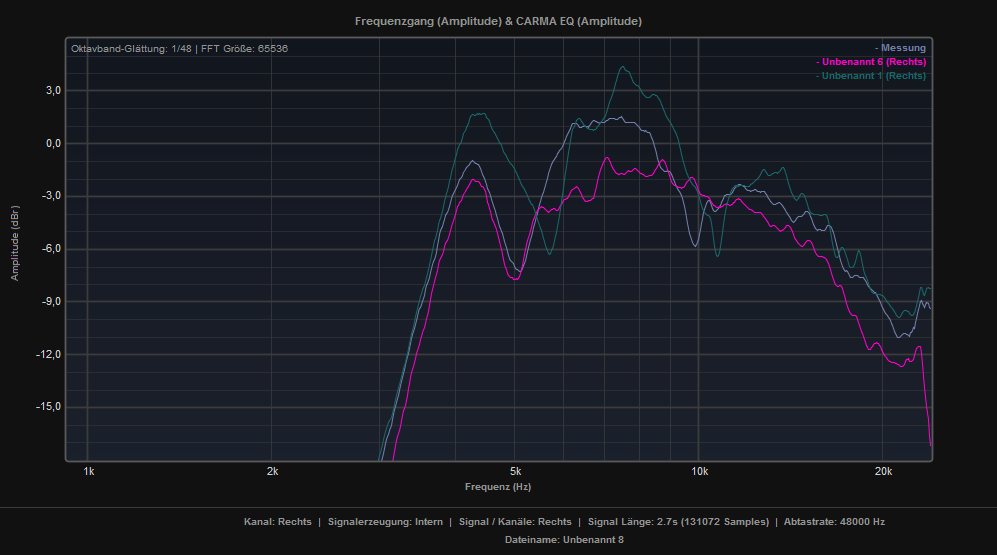Click the 10k frequency axis label
This screenshot has width=997, height=555.
point(698,471)
